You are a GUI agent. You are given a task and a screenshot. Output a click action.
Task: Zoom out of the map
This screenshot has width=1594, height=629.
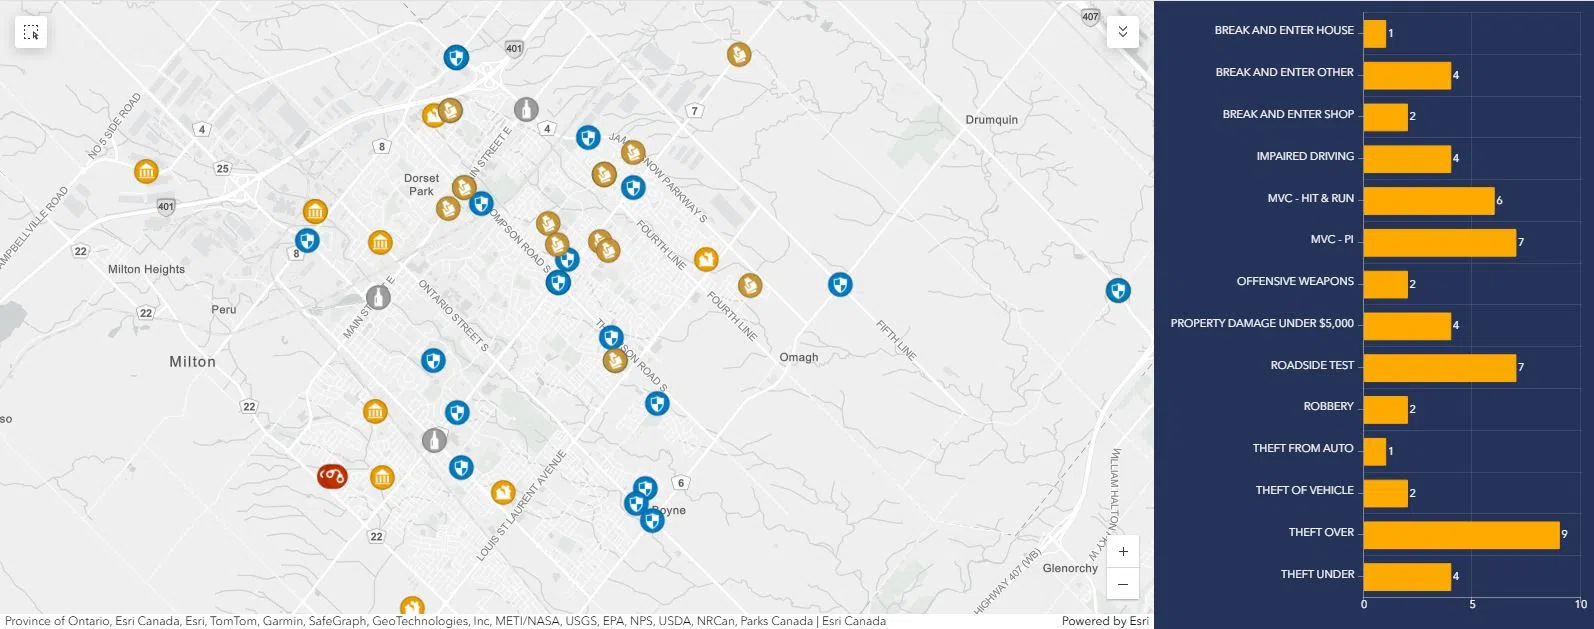click(x=1123, y=584)
